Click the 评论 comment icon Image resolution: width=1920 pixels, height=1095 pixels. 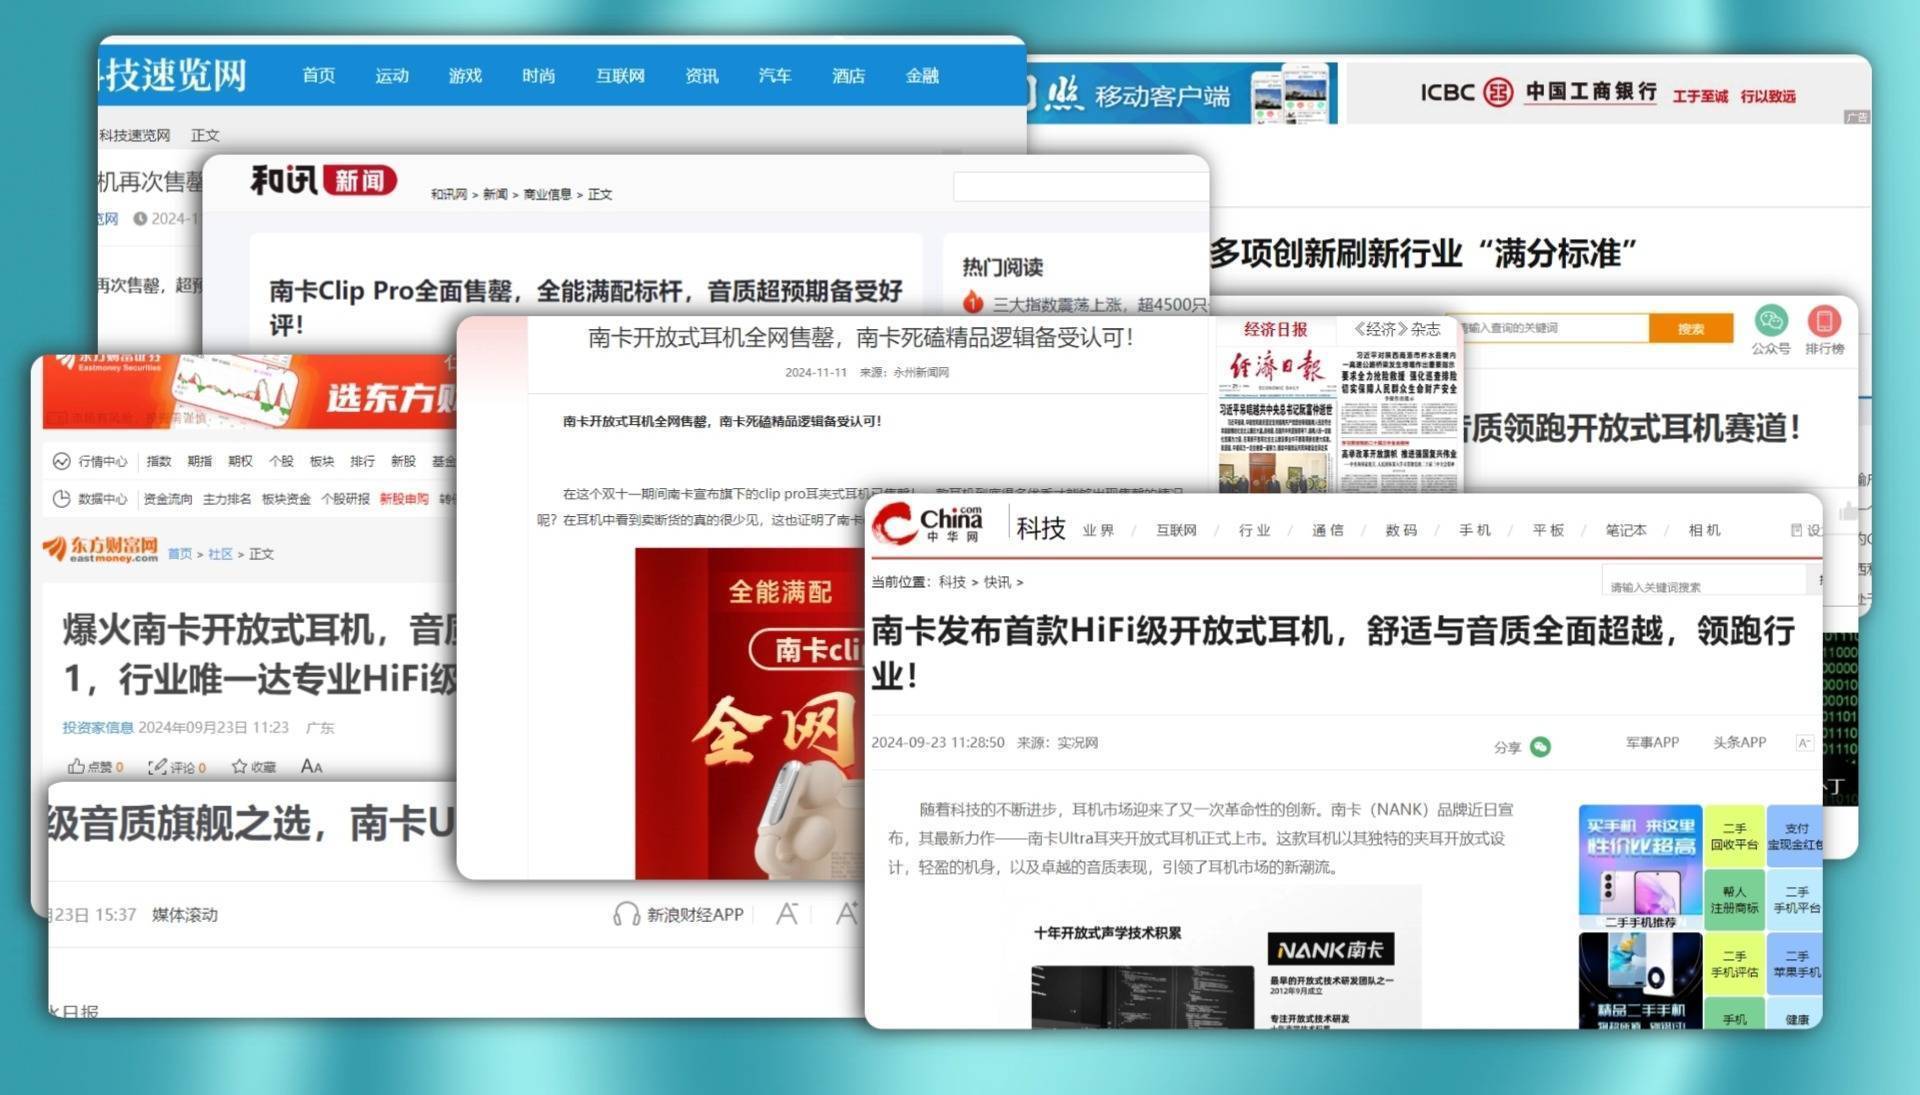point(157,767)
